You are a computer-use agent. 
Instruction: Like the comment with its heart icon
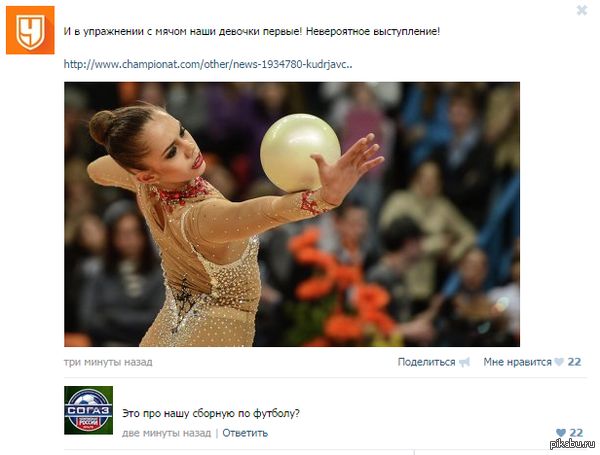coord(561,433)
